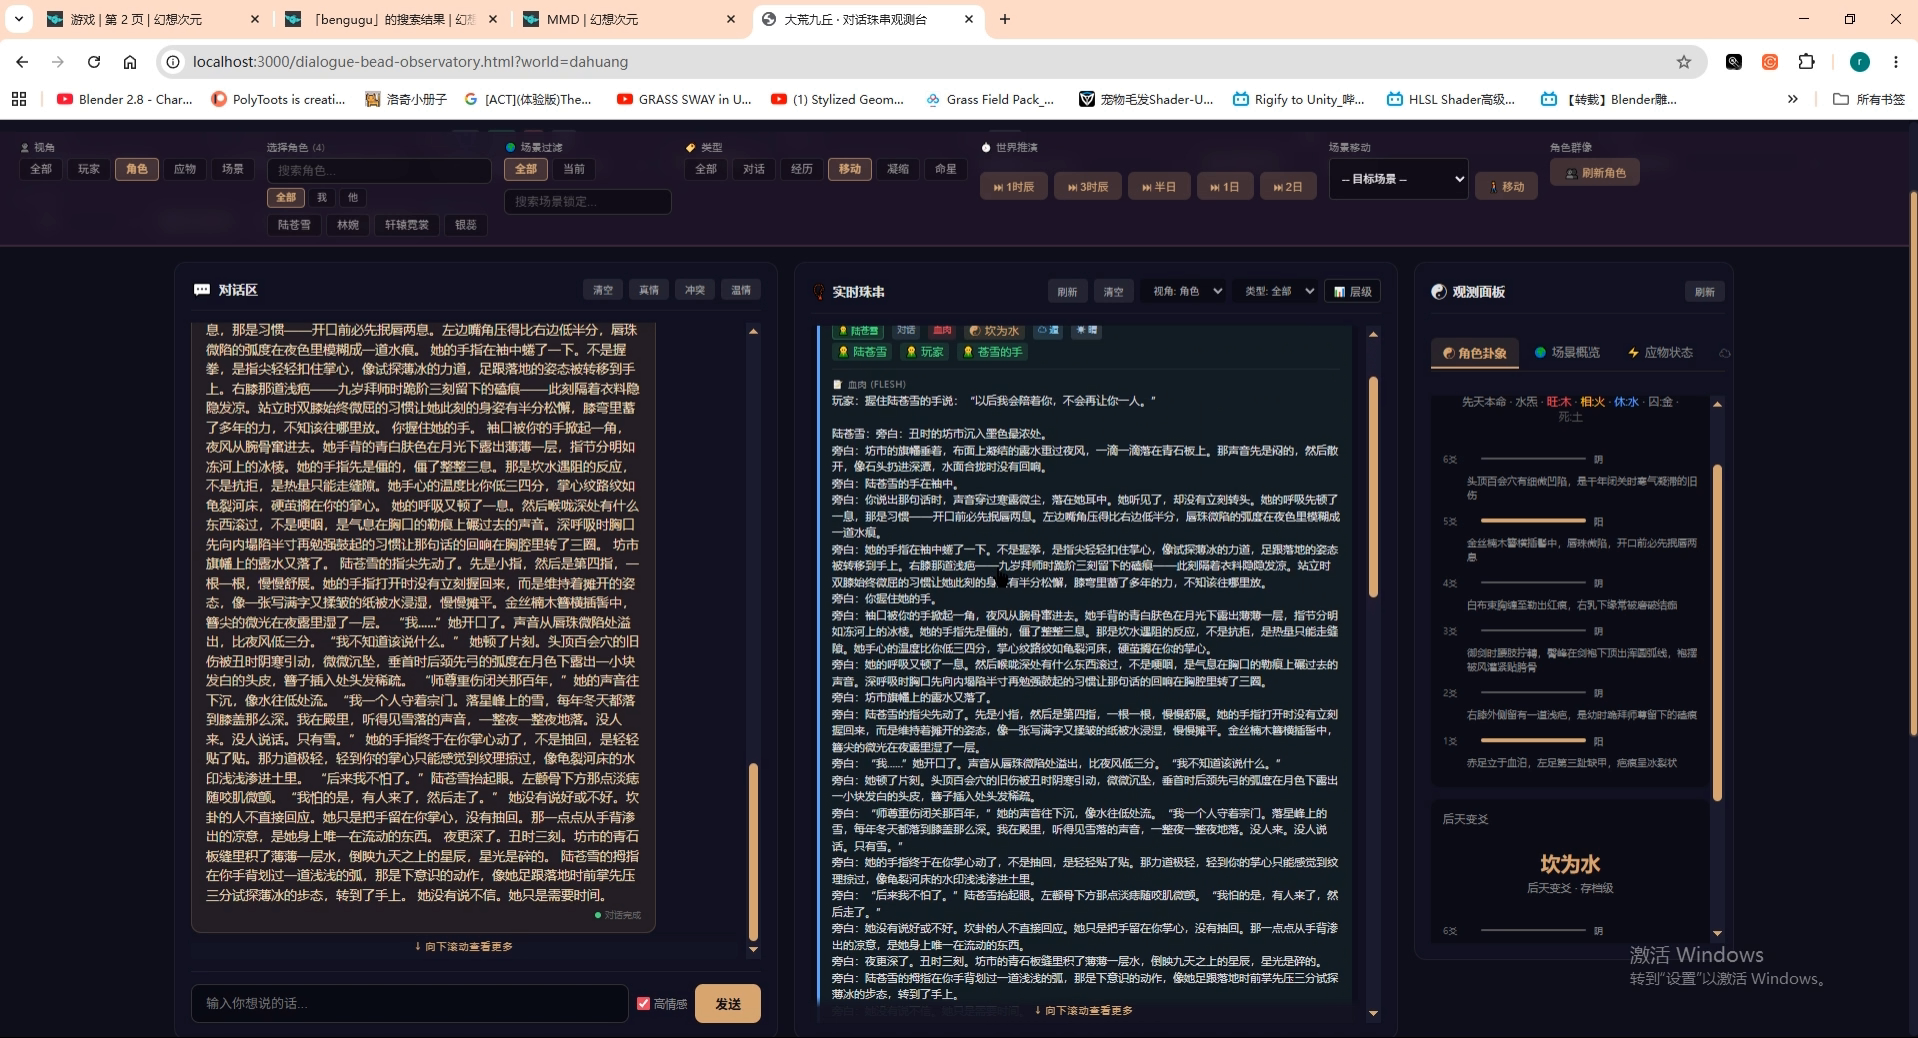Select 玩家 perspective filter
This screenshot has width=1918, height=1038.
[x=89, y=169]
